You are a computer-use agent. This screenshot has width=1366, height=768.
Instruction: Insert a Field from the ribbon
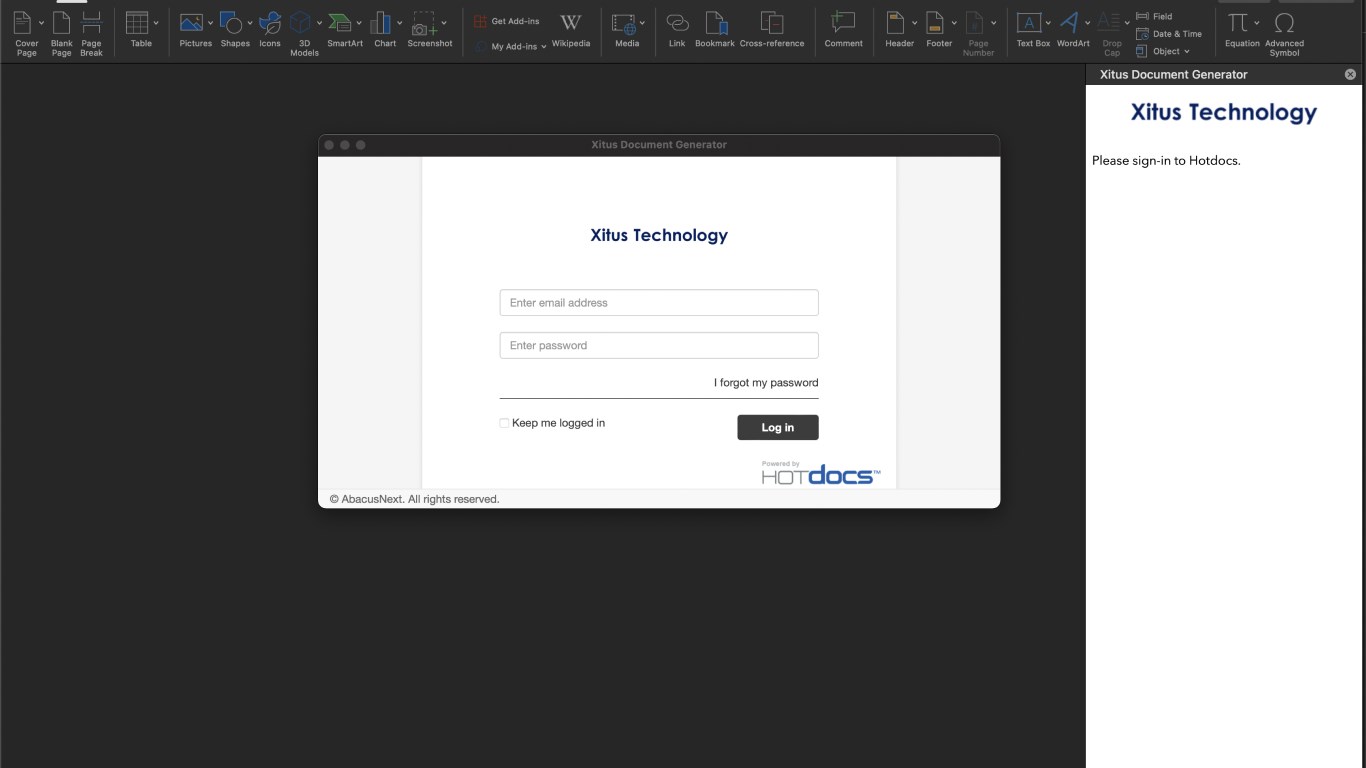[x=1155, y=16]
